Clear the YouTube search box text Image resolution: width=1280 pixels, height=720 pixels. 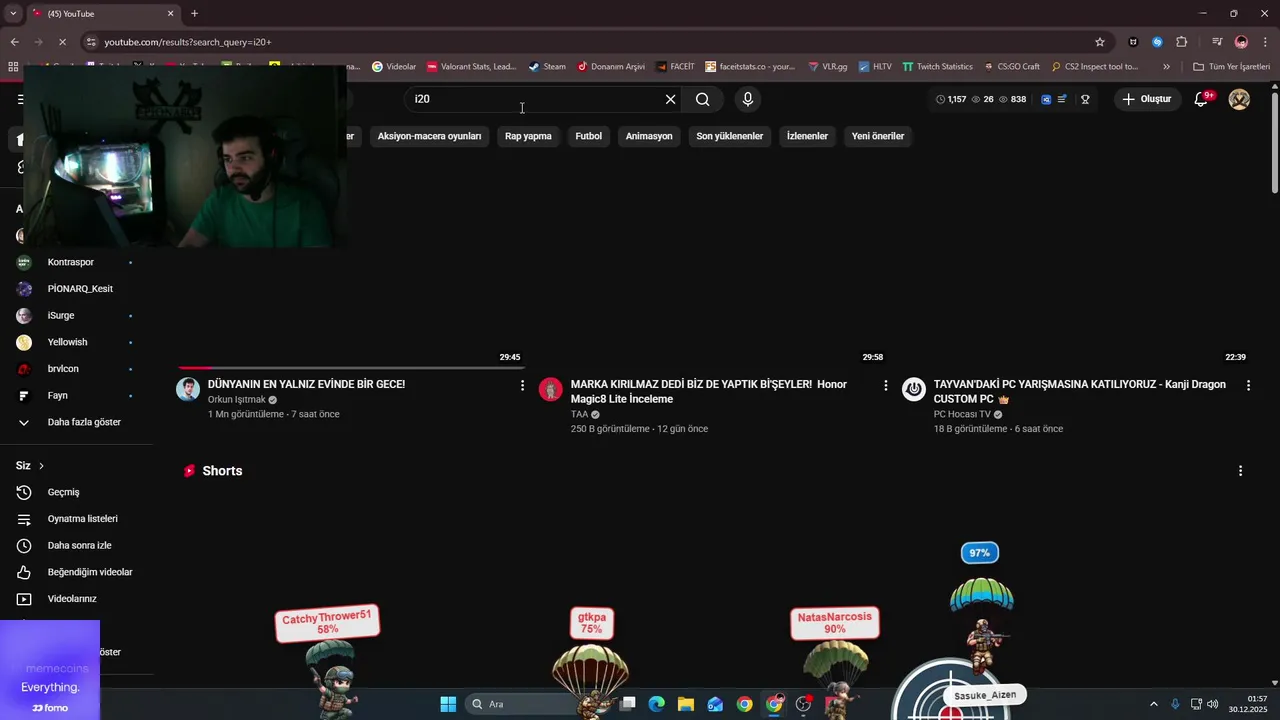point(671,99)
